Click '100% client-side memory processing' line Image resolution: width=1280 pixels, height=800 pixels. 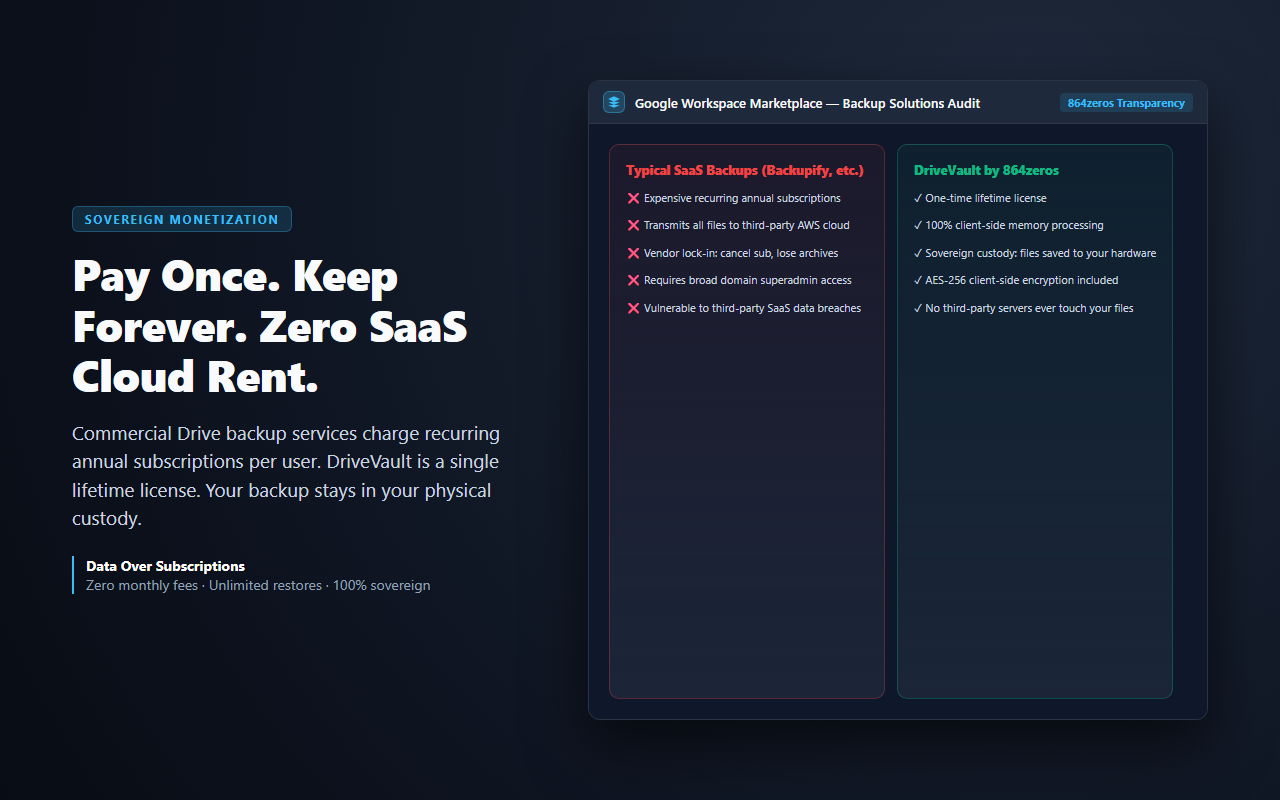click(x=1009, y=226)
